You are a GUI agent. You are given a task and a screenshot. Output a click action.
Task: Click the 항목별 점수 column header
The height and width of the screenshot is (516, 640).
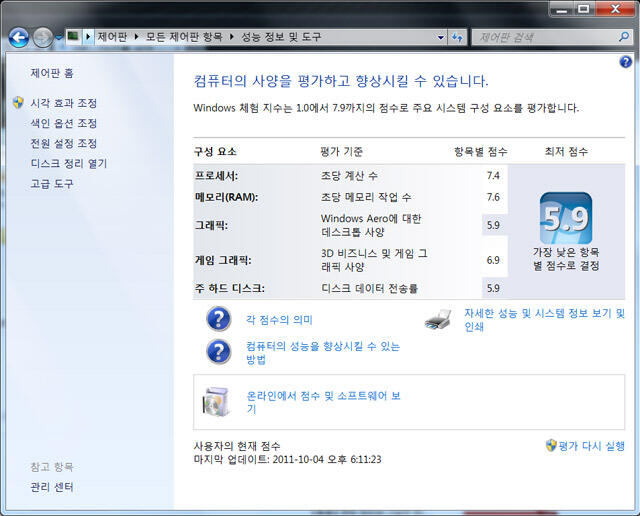point(481,151)
